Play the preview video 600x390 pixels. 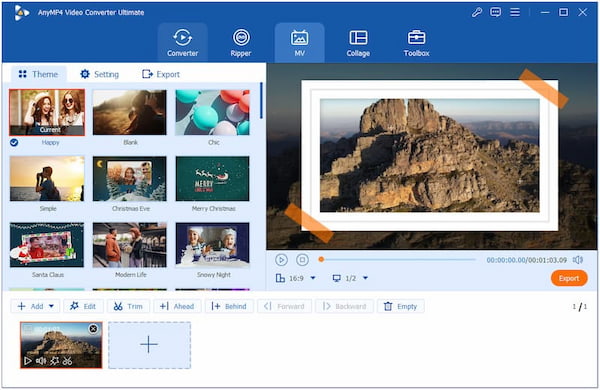tap(281, 260)
